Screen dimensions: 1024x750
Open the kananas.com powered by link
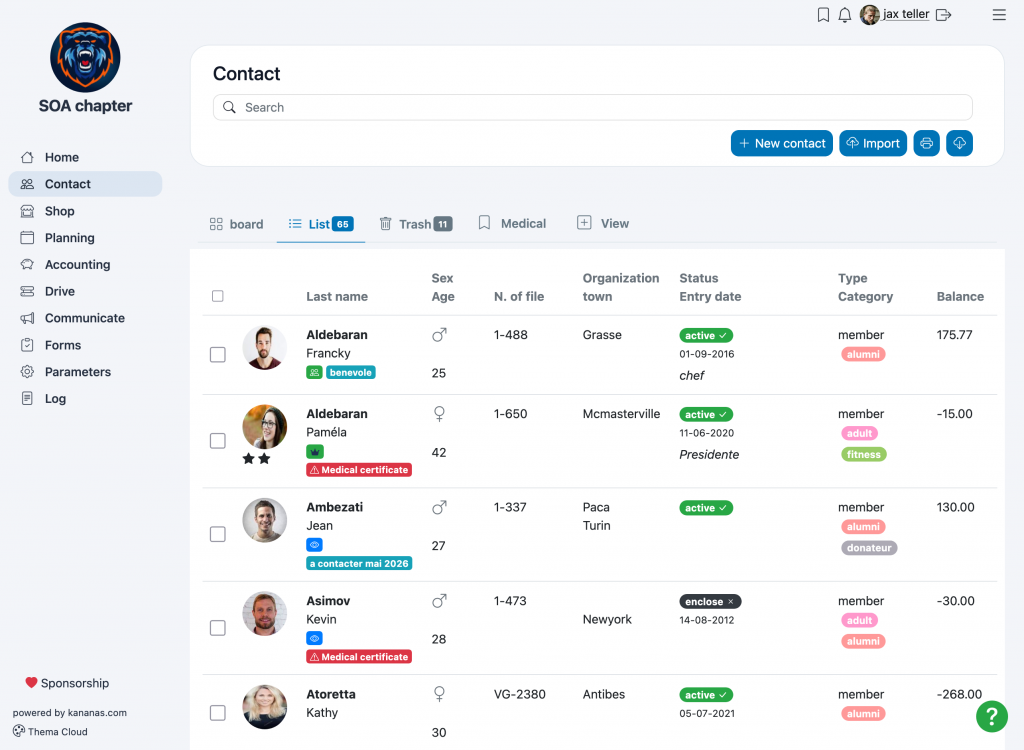click(97, 713)
